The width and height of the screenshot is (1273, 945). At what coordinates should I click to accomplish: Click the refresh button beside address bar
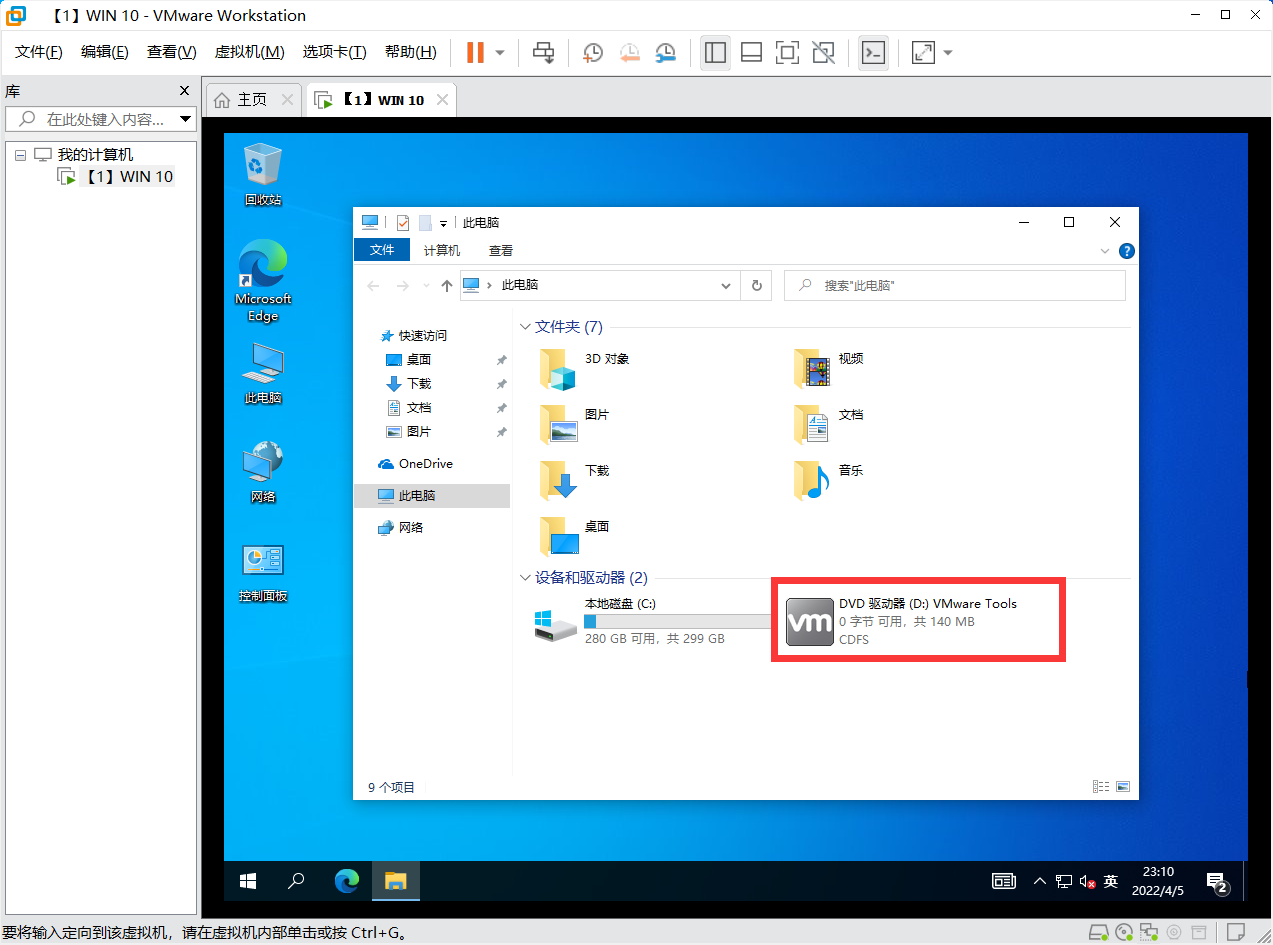tap(756, 286)
